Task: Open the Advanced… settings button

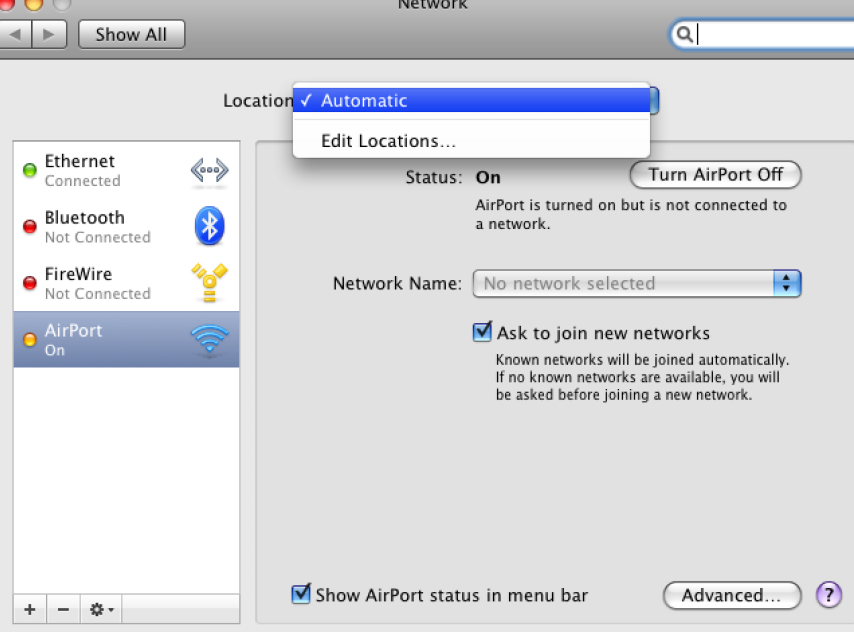Action: pyautogui.click(x=732, y=595)
